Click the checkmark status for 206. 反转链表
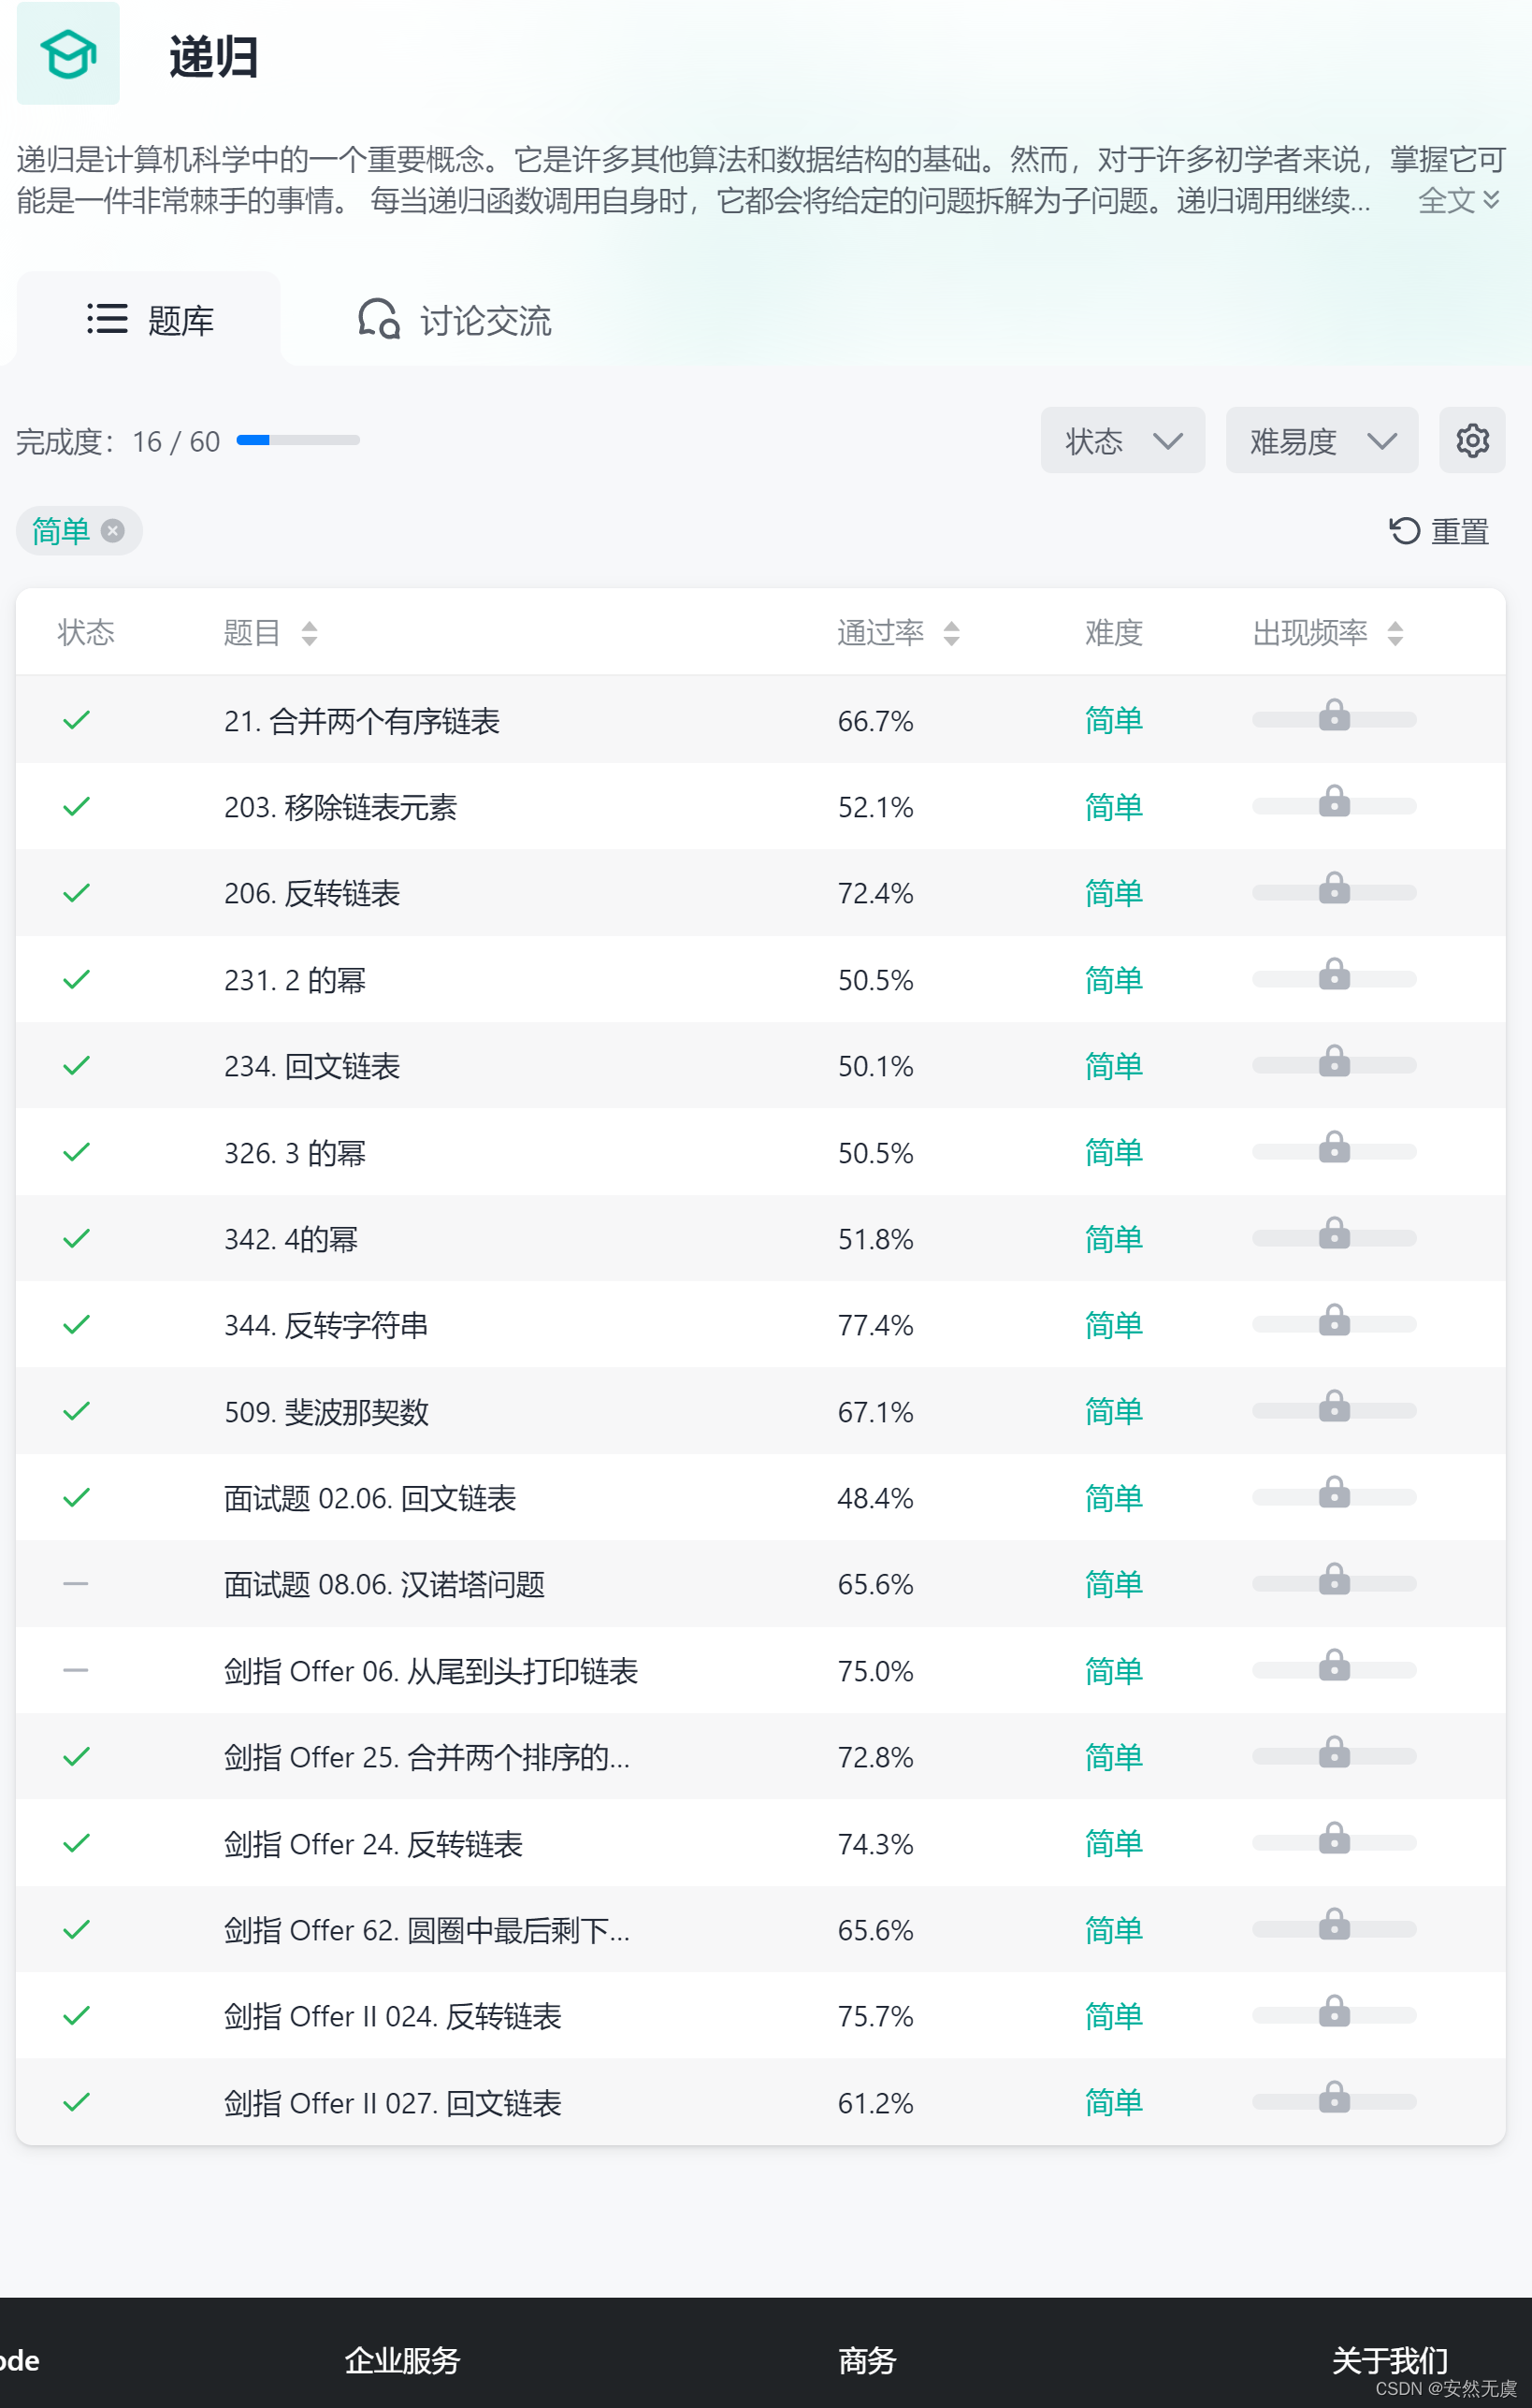1532x2408 pixels. pos(76,892)
